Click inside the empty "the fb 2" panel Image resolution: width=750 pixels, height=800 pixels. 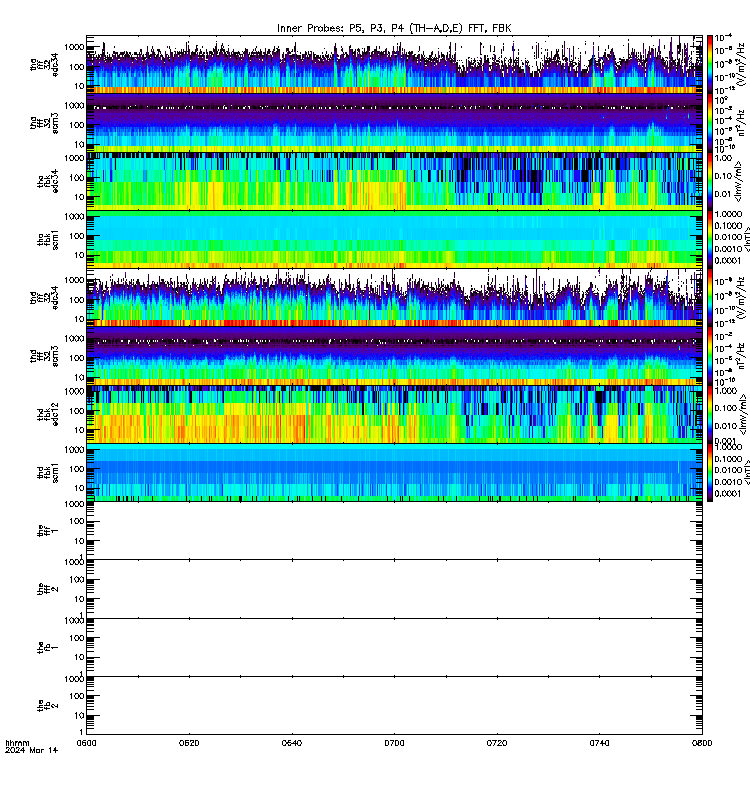pyautogui.click(x=394, y=706)
